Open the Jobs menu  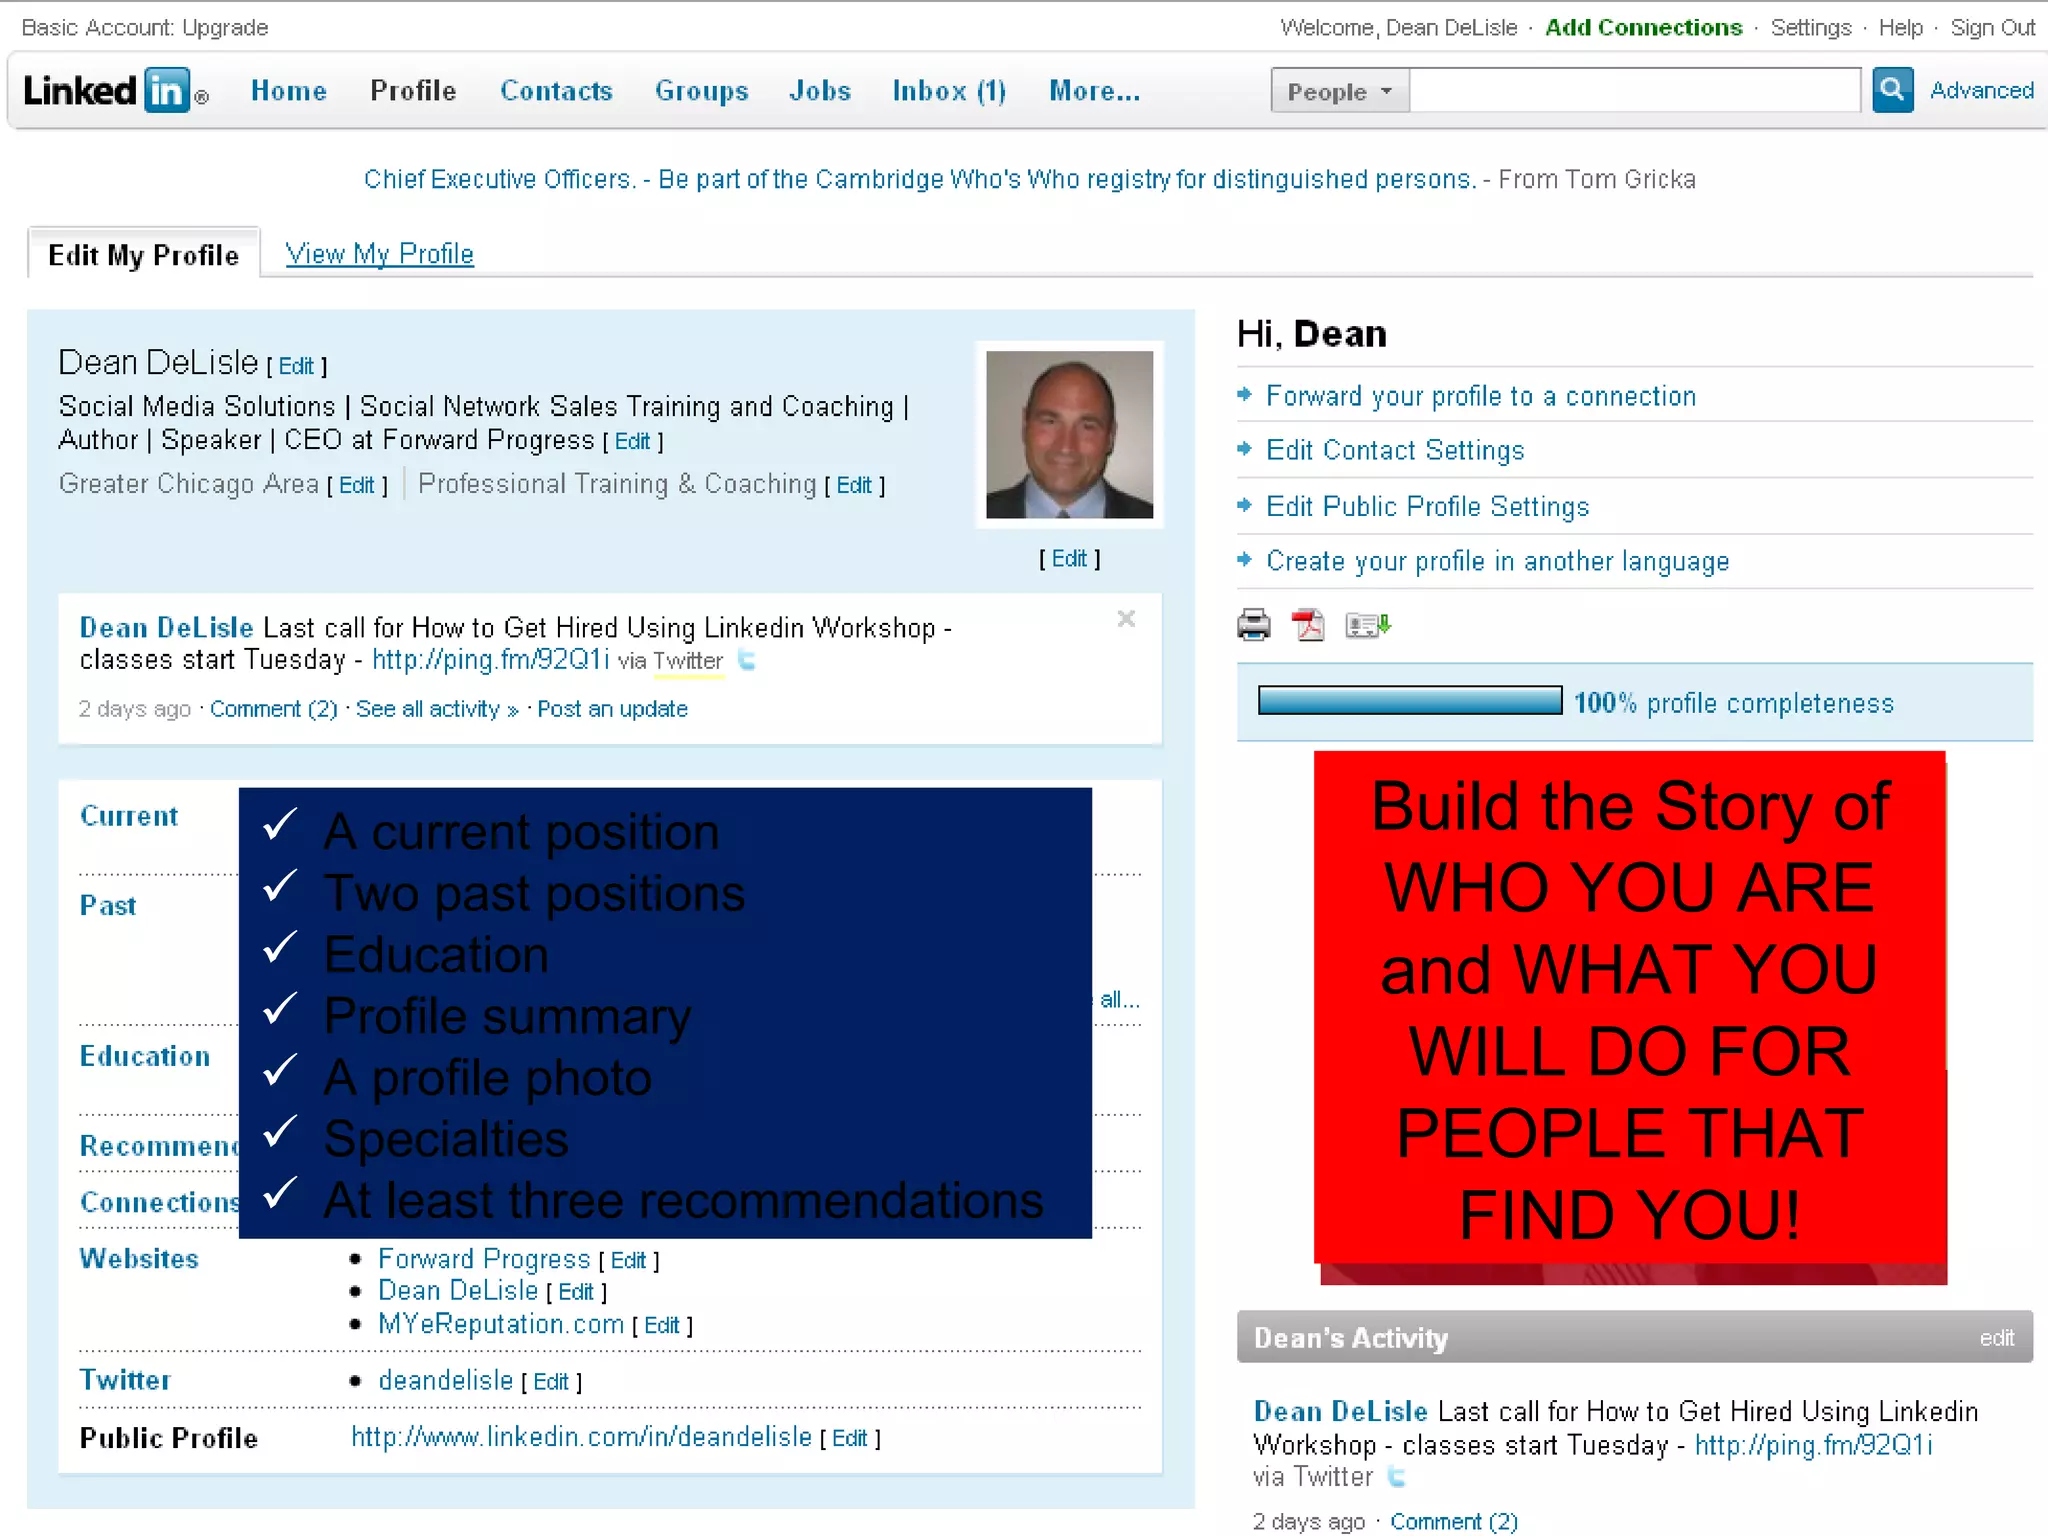point(820,91)
